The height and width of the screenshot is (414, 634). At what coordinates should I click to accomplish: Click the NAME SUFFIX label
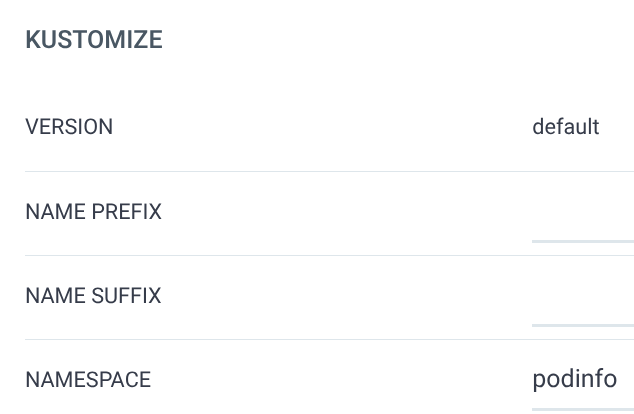[x=93, y=296]
